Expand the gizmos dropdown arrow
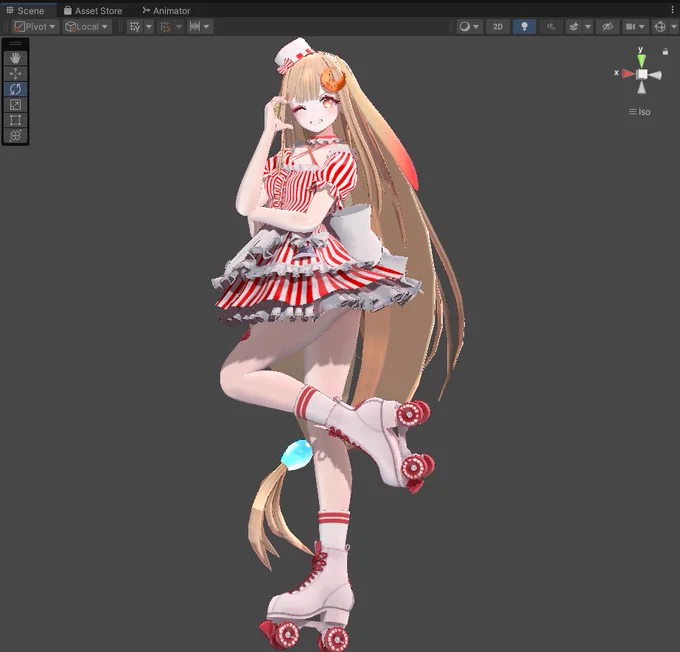Image resolution: width=680 pixels, height=652 pixels. 673,27
